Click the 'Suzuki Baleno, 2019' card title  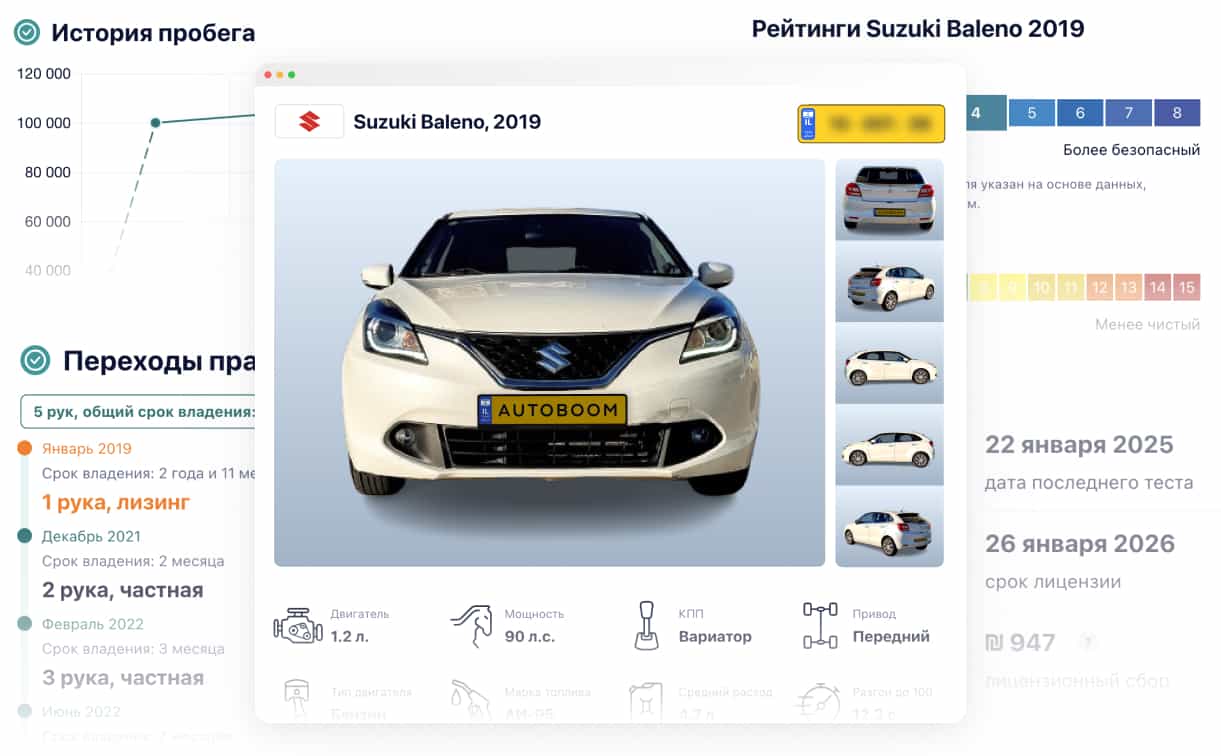(447, 122)
